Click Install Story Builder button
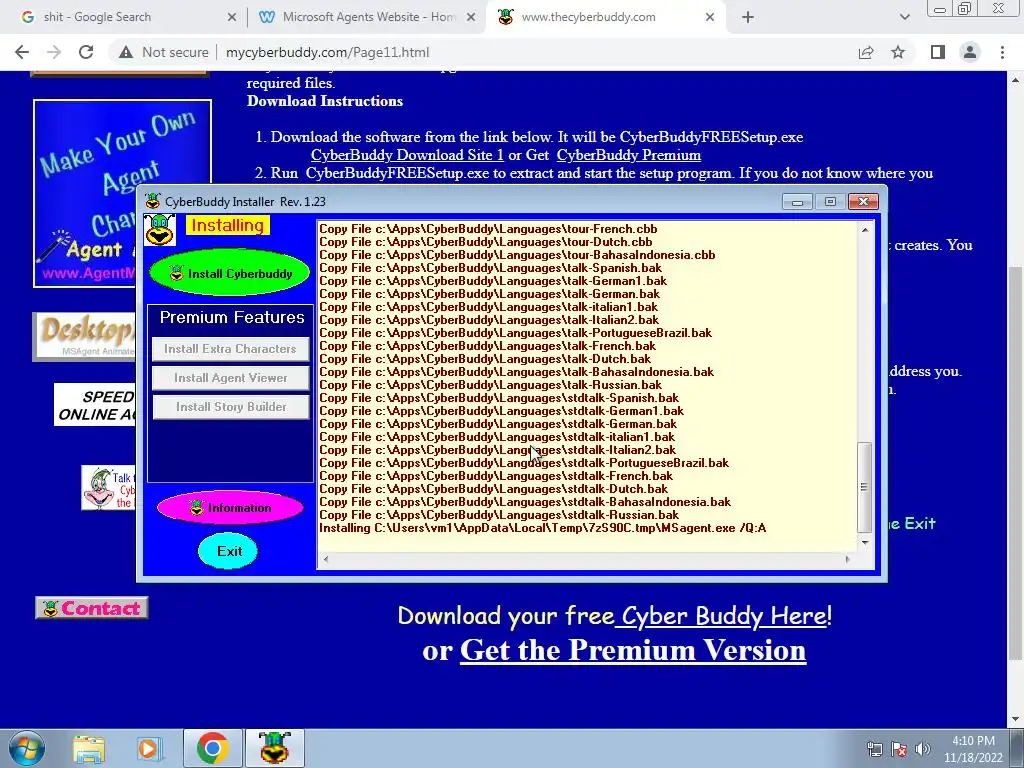Viewport: 1024px width, 768px height. 230,407
